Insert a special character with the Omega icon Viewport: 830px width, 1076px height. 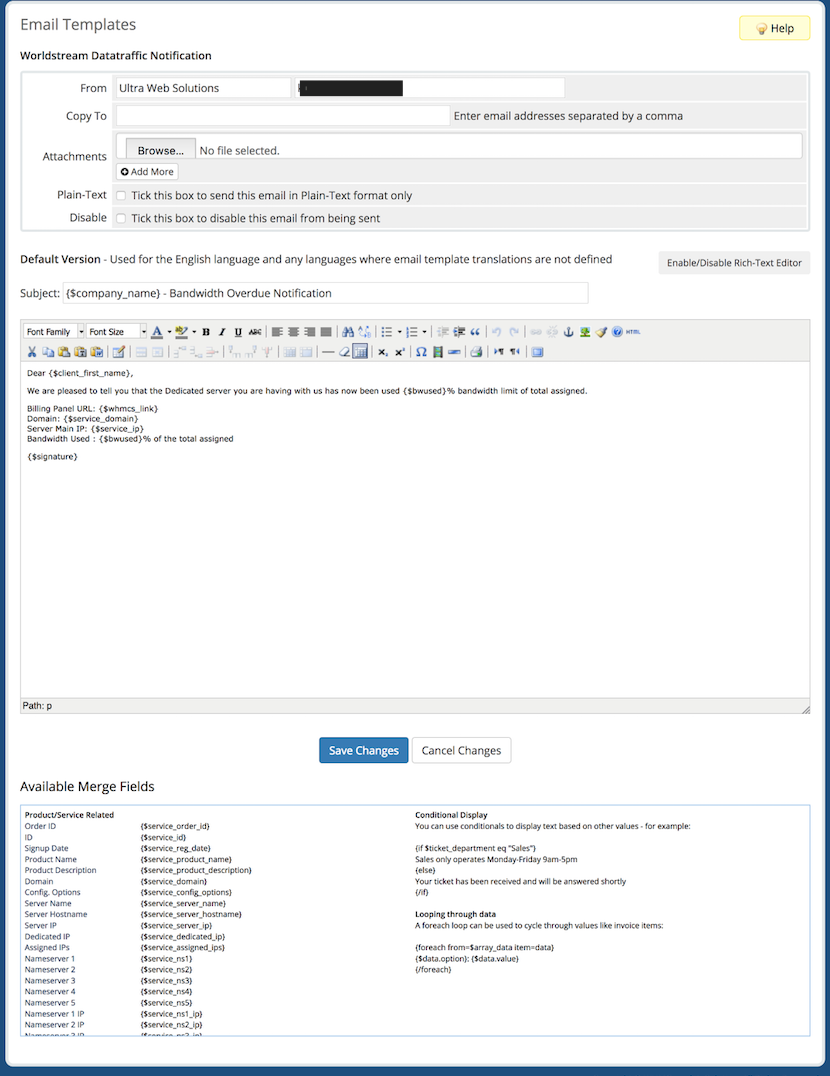(x=421, y=351)
